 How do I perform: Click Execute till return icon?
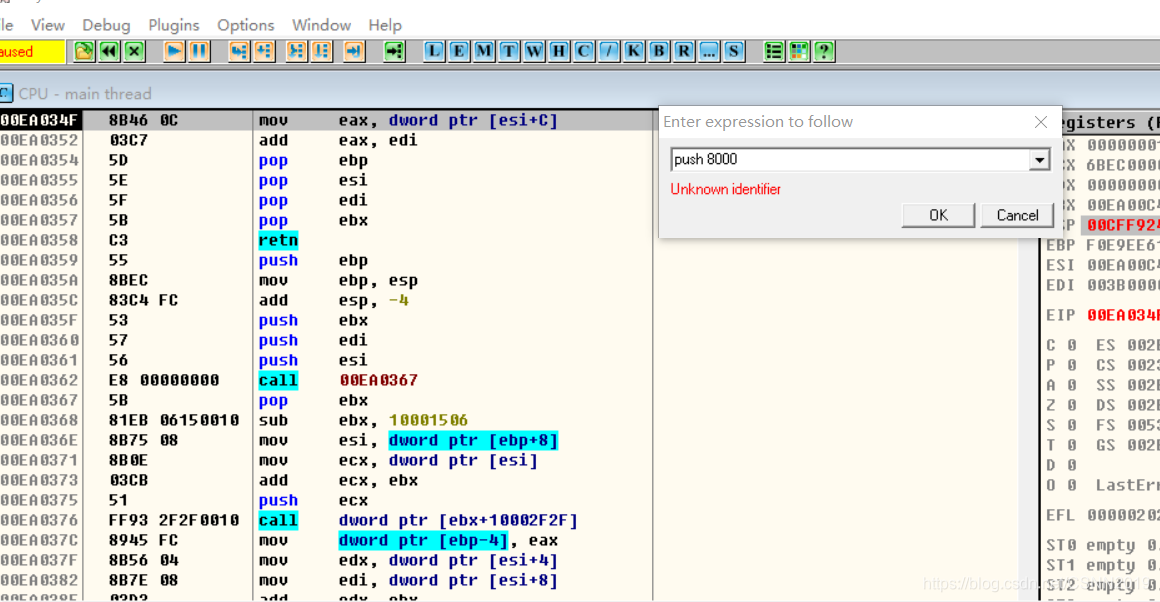pyautogui.click(x=354, y=52)
